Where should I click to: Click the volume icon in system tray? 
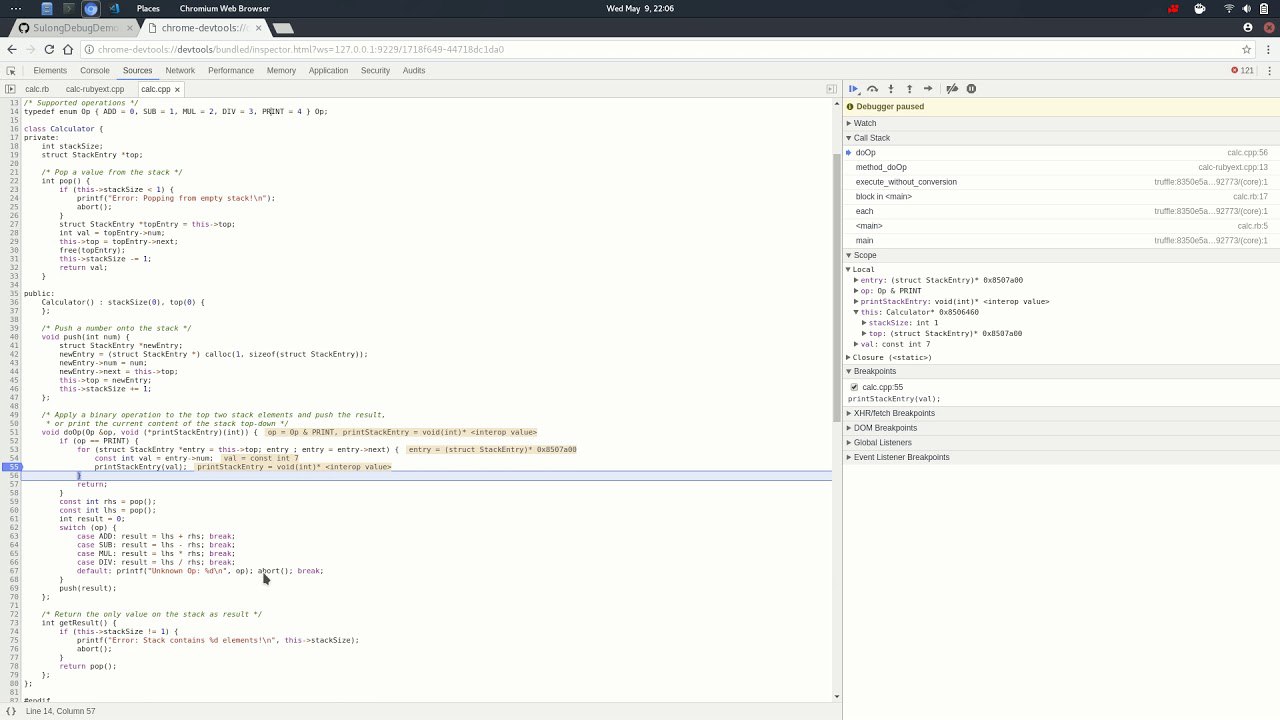(1246, 9)
